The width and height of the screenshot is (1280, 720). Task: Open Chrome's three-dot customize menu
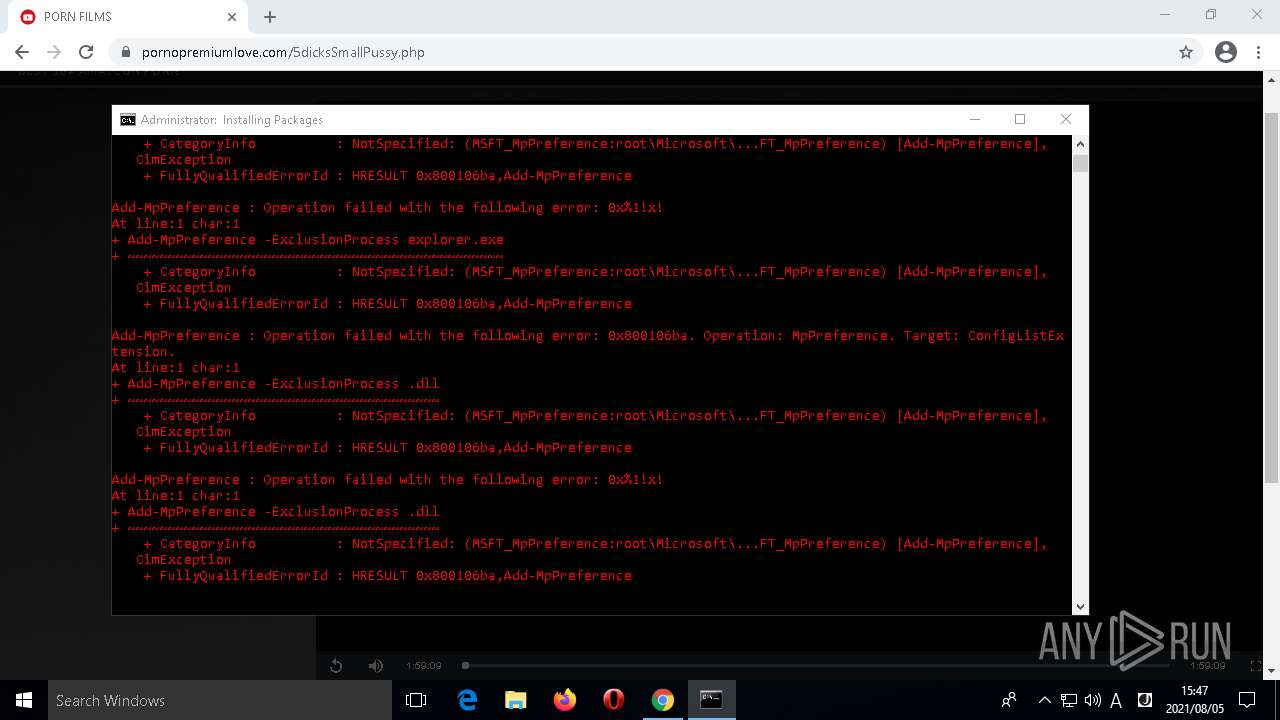pos(1258,52)
